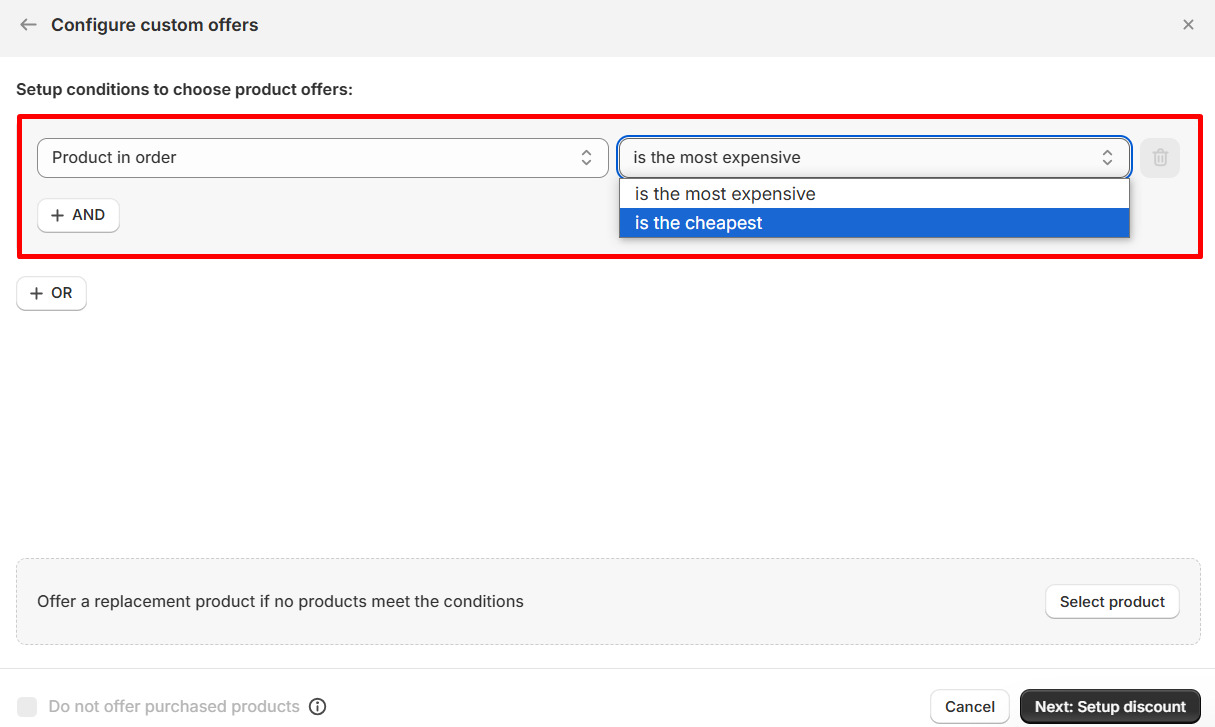Click the Offer a replacement product text
This screenshot has width=1215, height=727.
[x=280, y=602]
